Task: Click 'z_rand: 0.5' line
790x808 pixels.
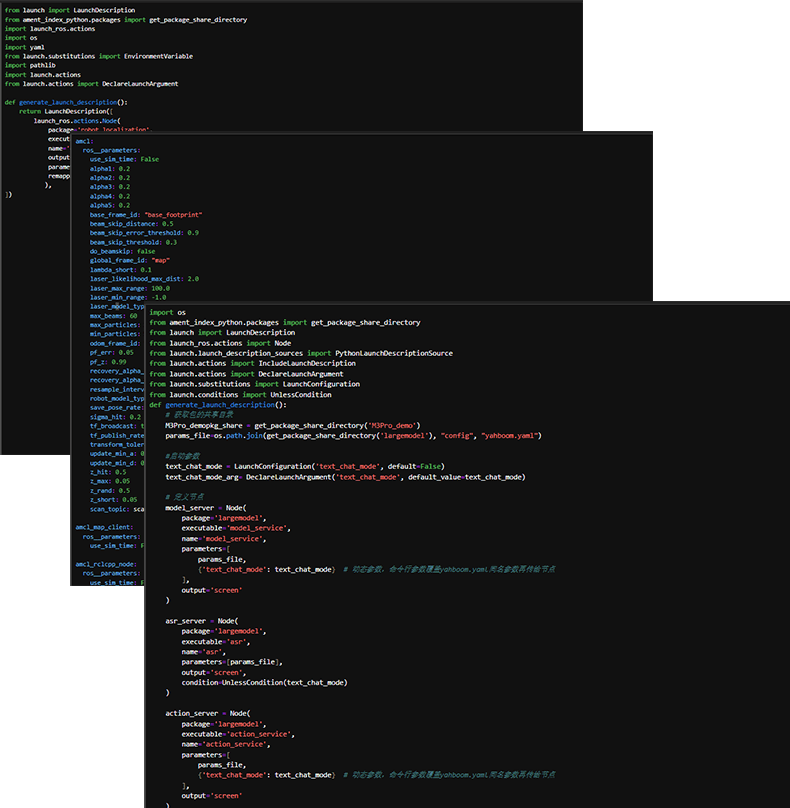Action: [x=110, y=491]
